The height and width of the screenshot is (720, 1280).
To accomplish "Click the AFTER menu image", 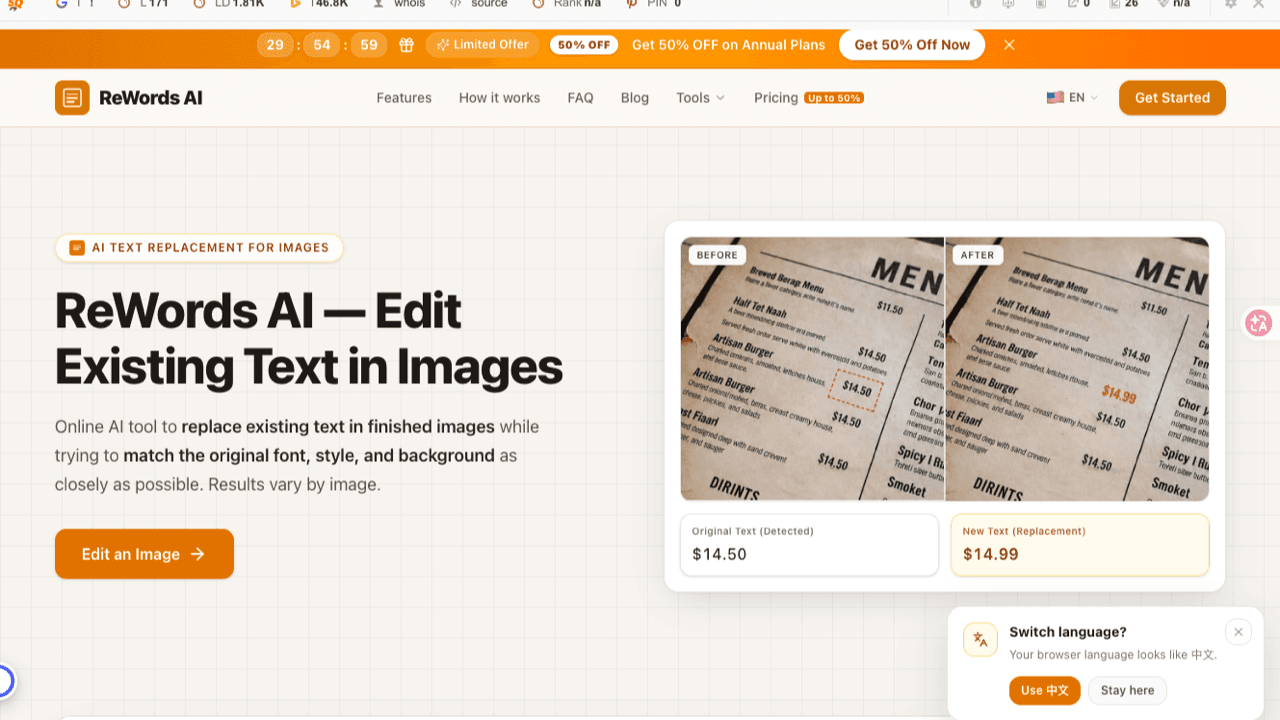I will (1077, 369).
